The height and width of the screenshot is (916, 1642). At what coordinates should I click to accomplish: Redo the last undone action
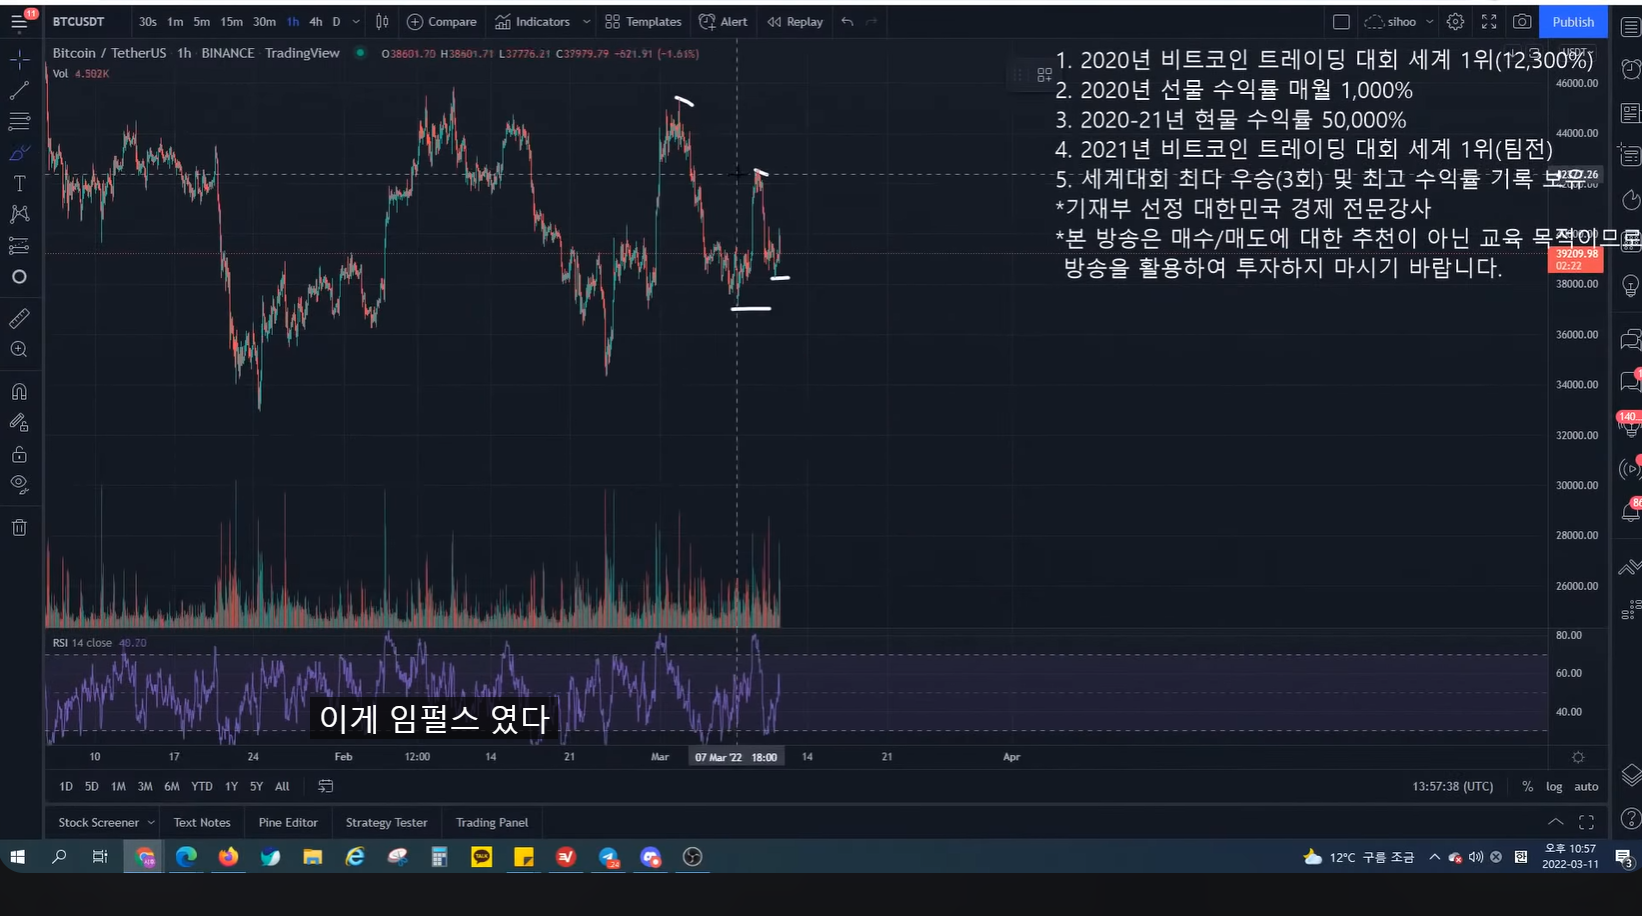(x=872, y=22)
